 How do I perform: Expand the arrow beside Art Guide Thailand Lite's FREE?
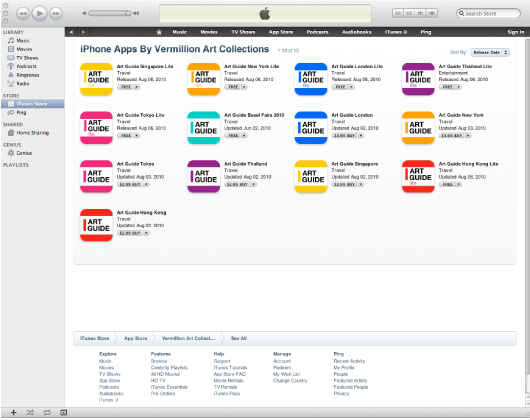(x=459, y=87)
